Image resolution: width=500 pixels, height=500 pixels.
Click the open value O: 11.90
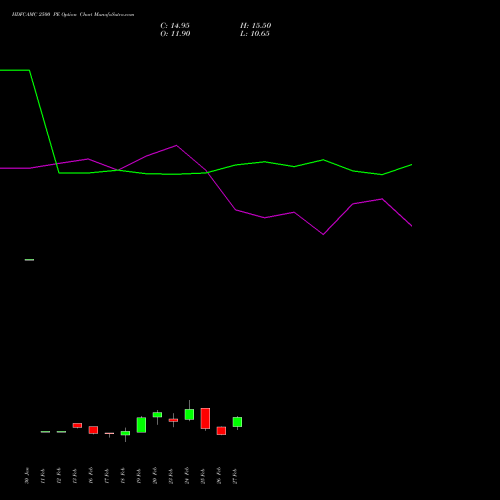[175, 34]
